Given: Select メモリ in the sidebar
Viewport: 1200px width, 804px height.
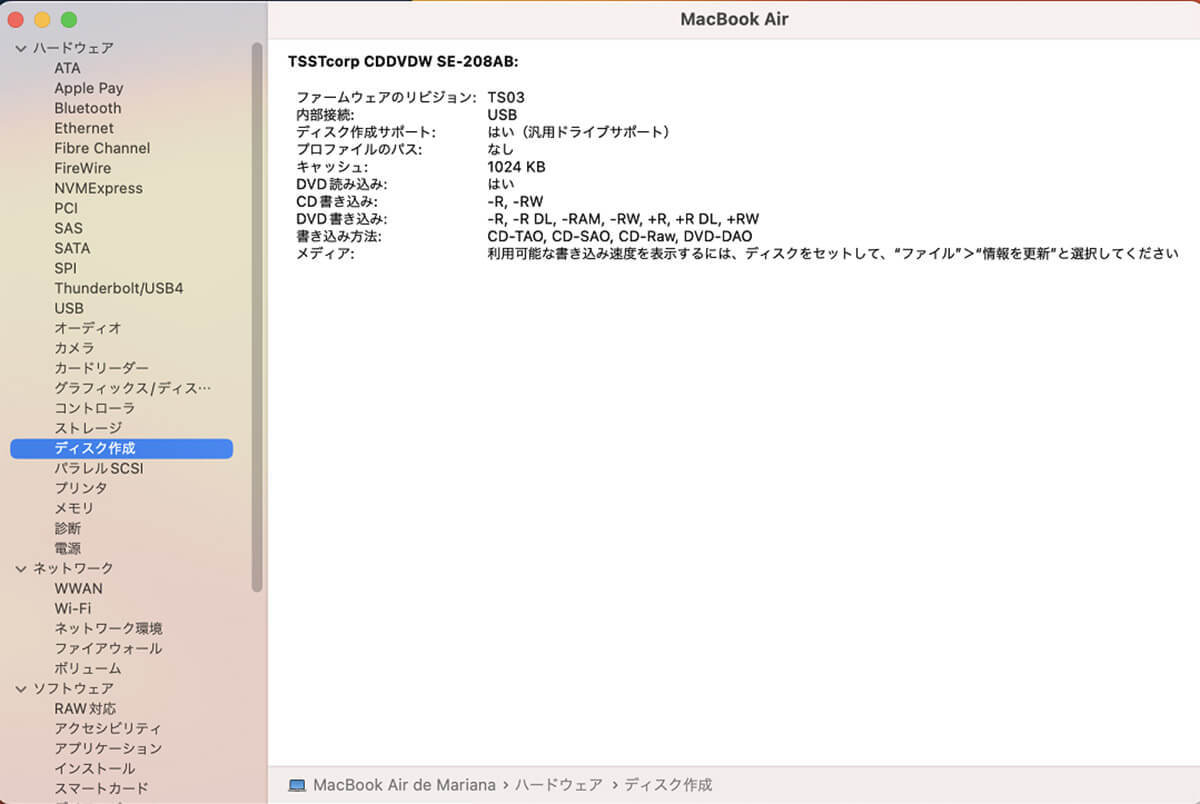Looking at the screenshot, I should click(74, 508).
